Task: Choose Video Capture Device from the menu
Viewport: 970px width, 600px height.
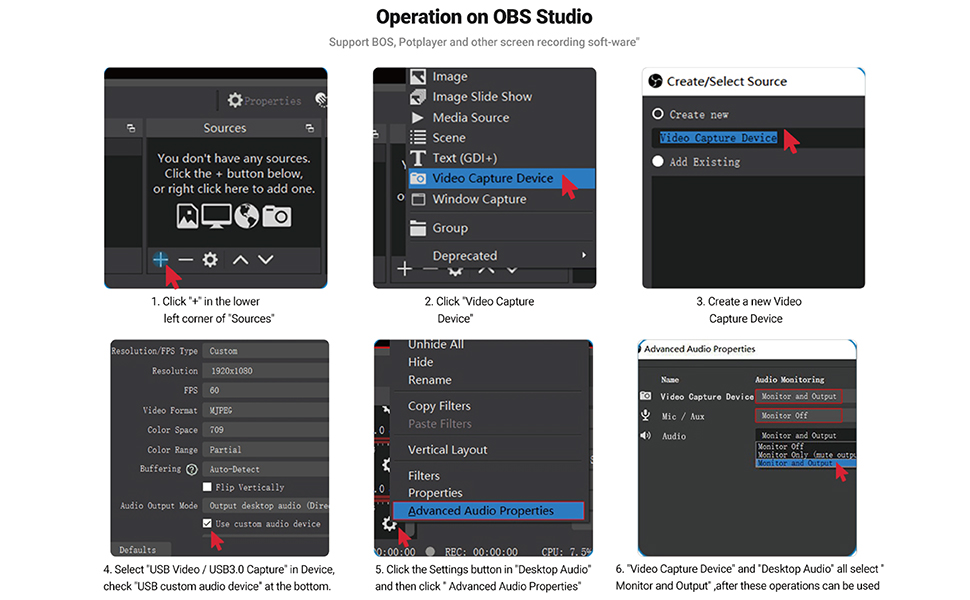Action: (492, 178)
